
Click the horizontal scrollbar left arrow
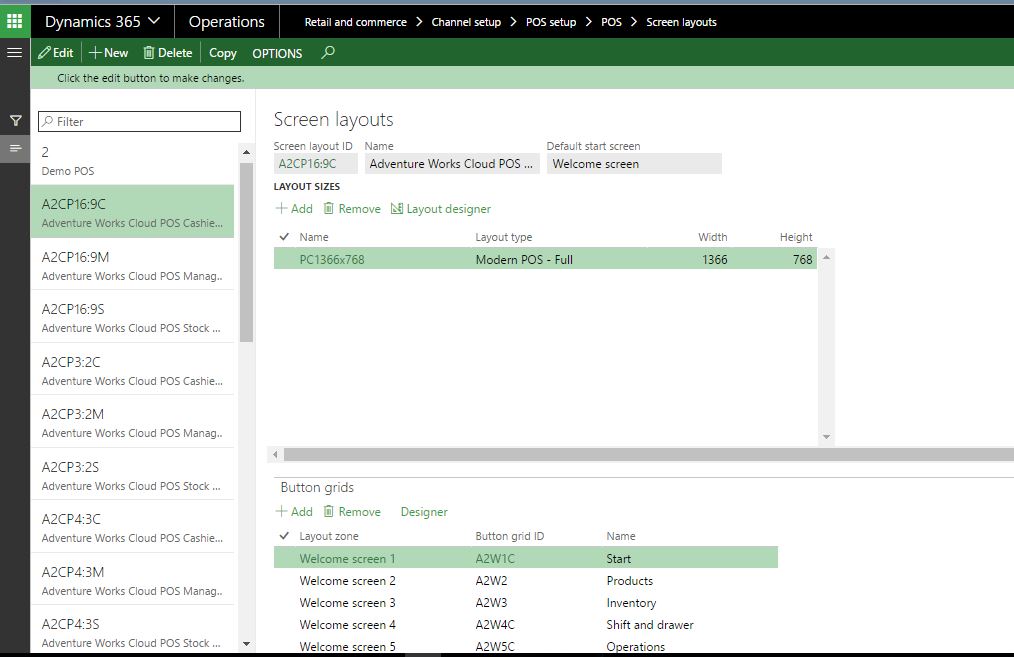click(275, 455)
